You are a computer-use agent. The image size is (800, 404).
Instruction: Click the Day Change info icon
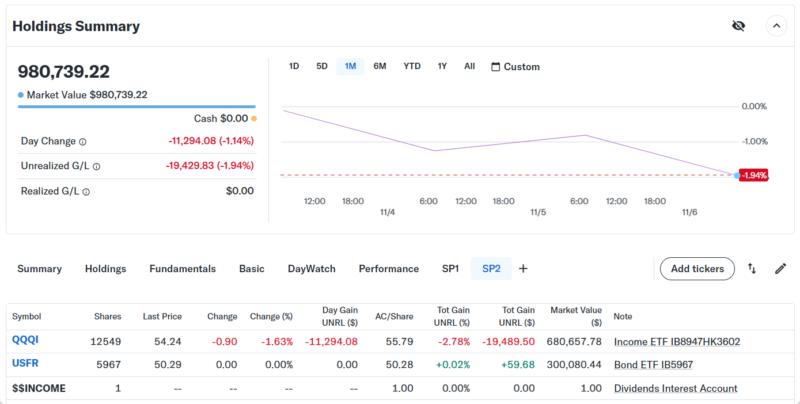click(x=83, y=142)
